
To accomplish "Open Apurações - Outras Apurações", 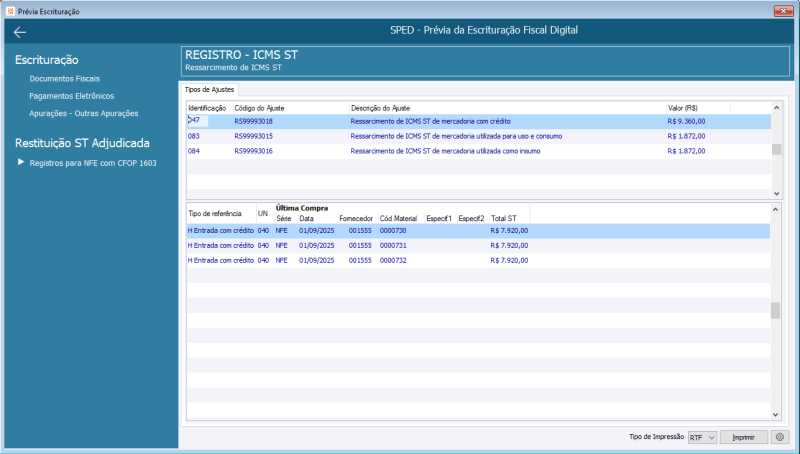I will (x=84, y=113).
